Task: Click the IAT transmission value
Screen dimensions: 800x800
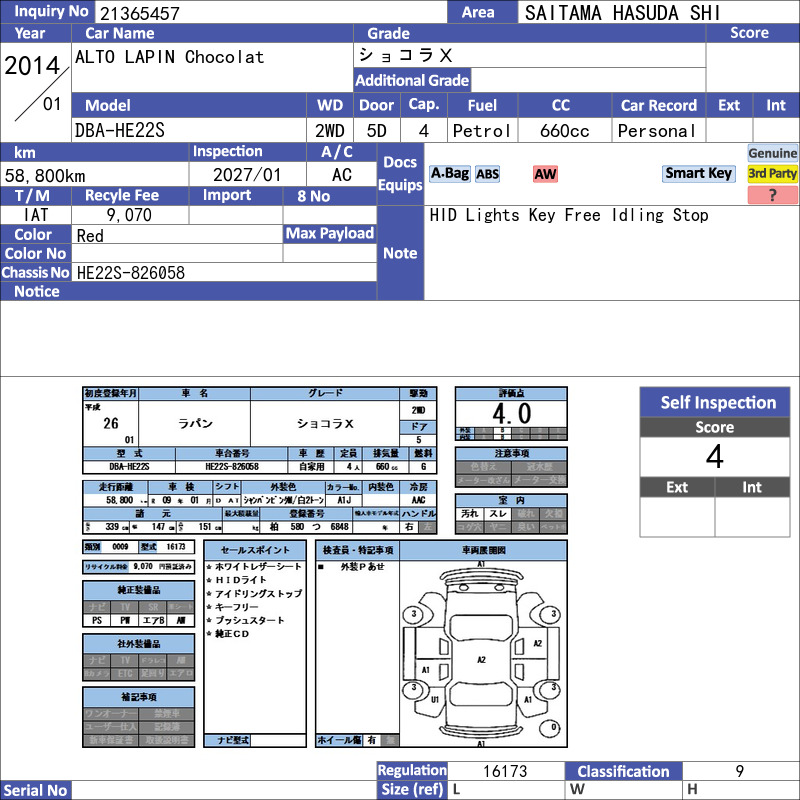Action: [x=36, y=215]
